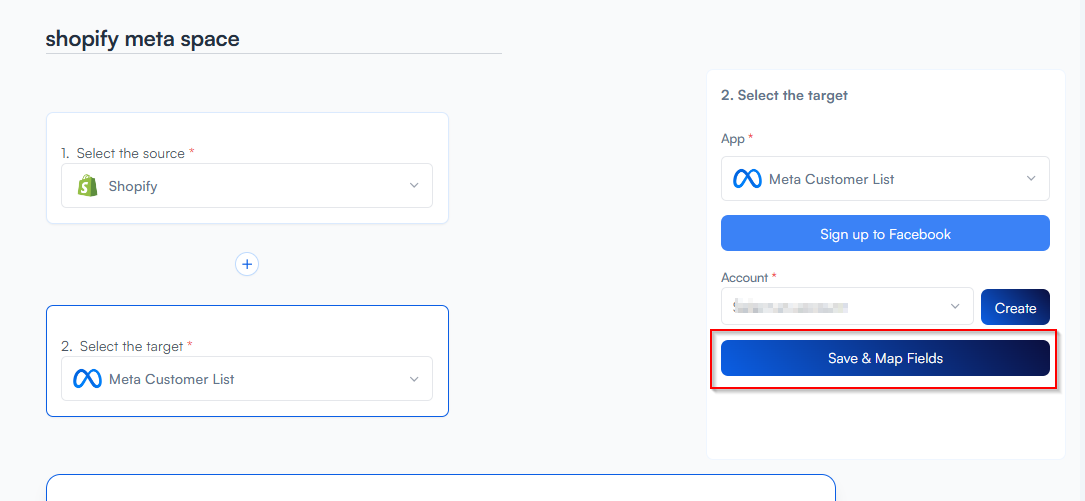Click "Meta Customer List" text in the App field

(x=831, y=179)
